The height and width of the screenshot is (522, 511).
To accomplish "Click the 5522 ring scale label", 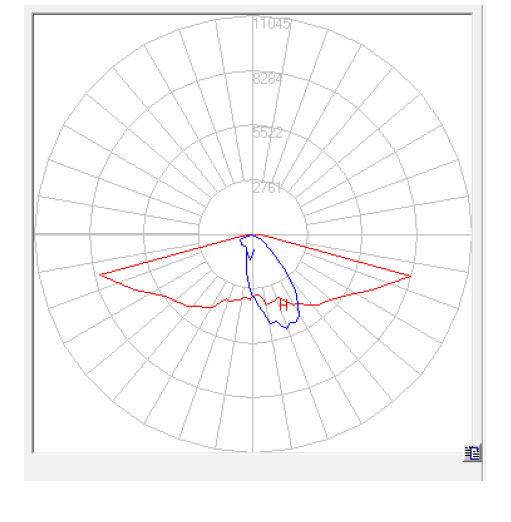I will [x=268, y=133].
